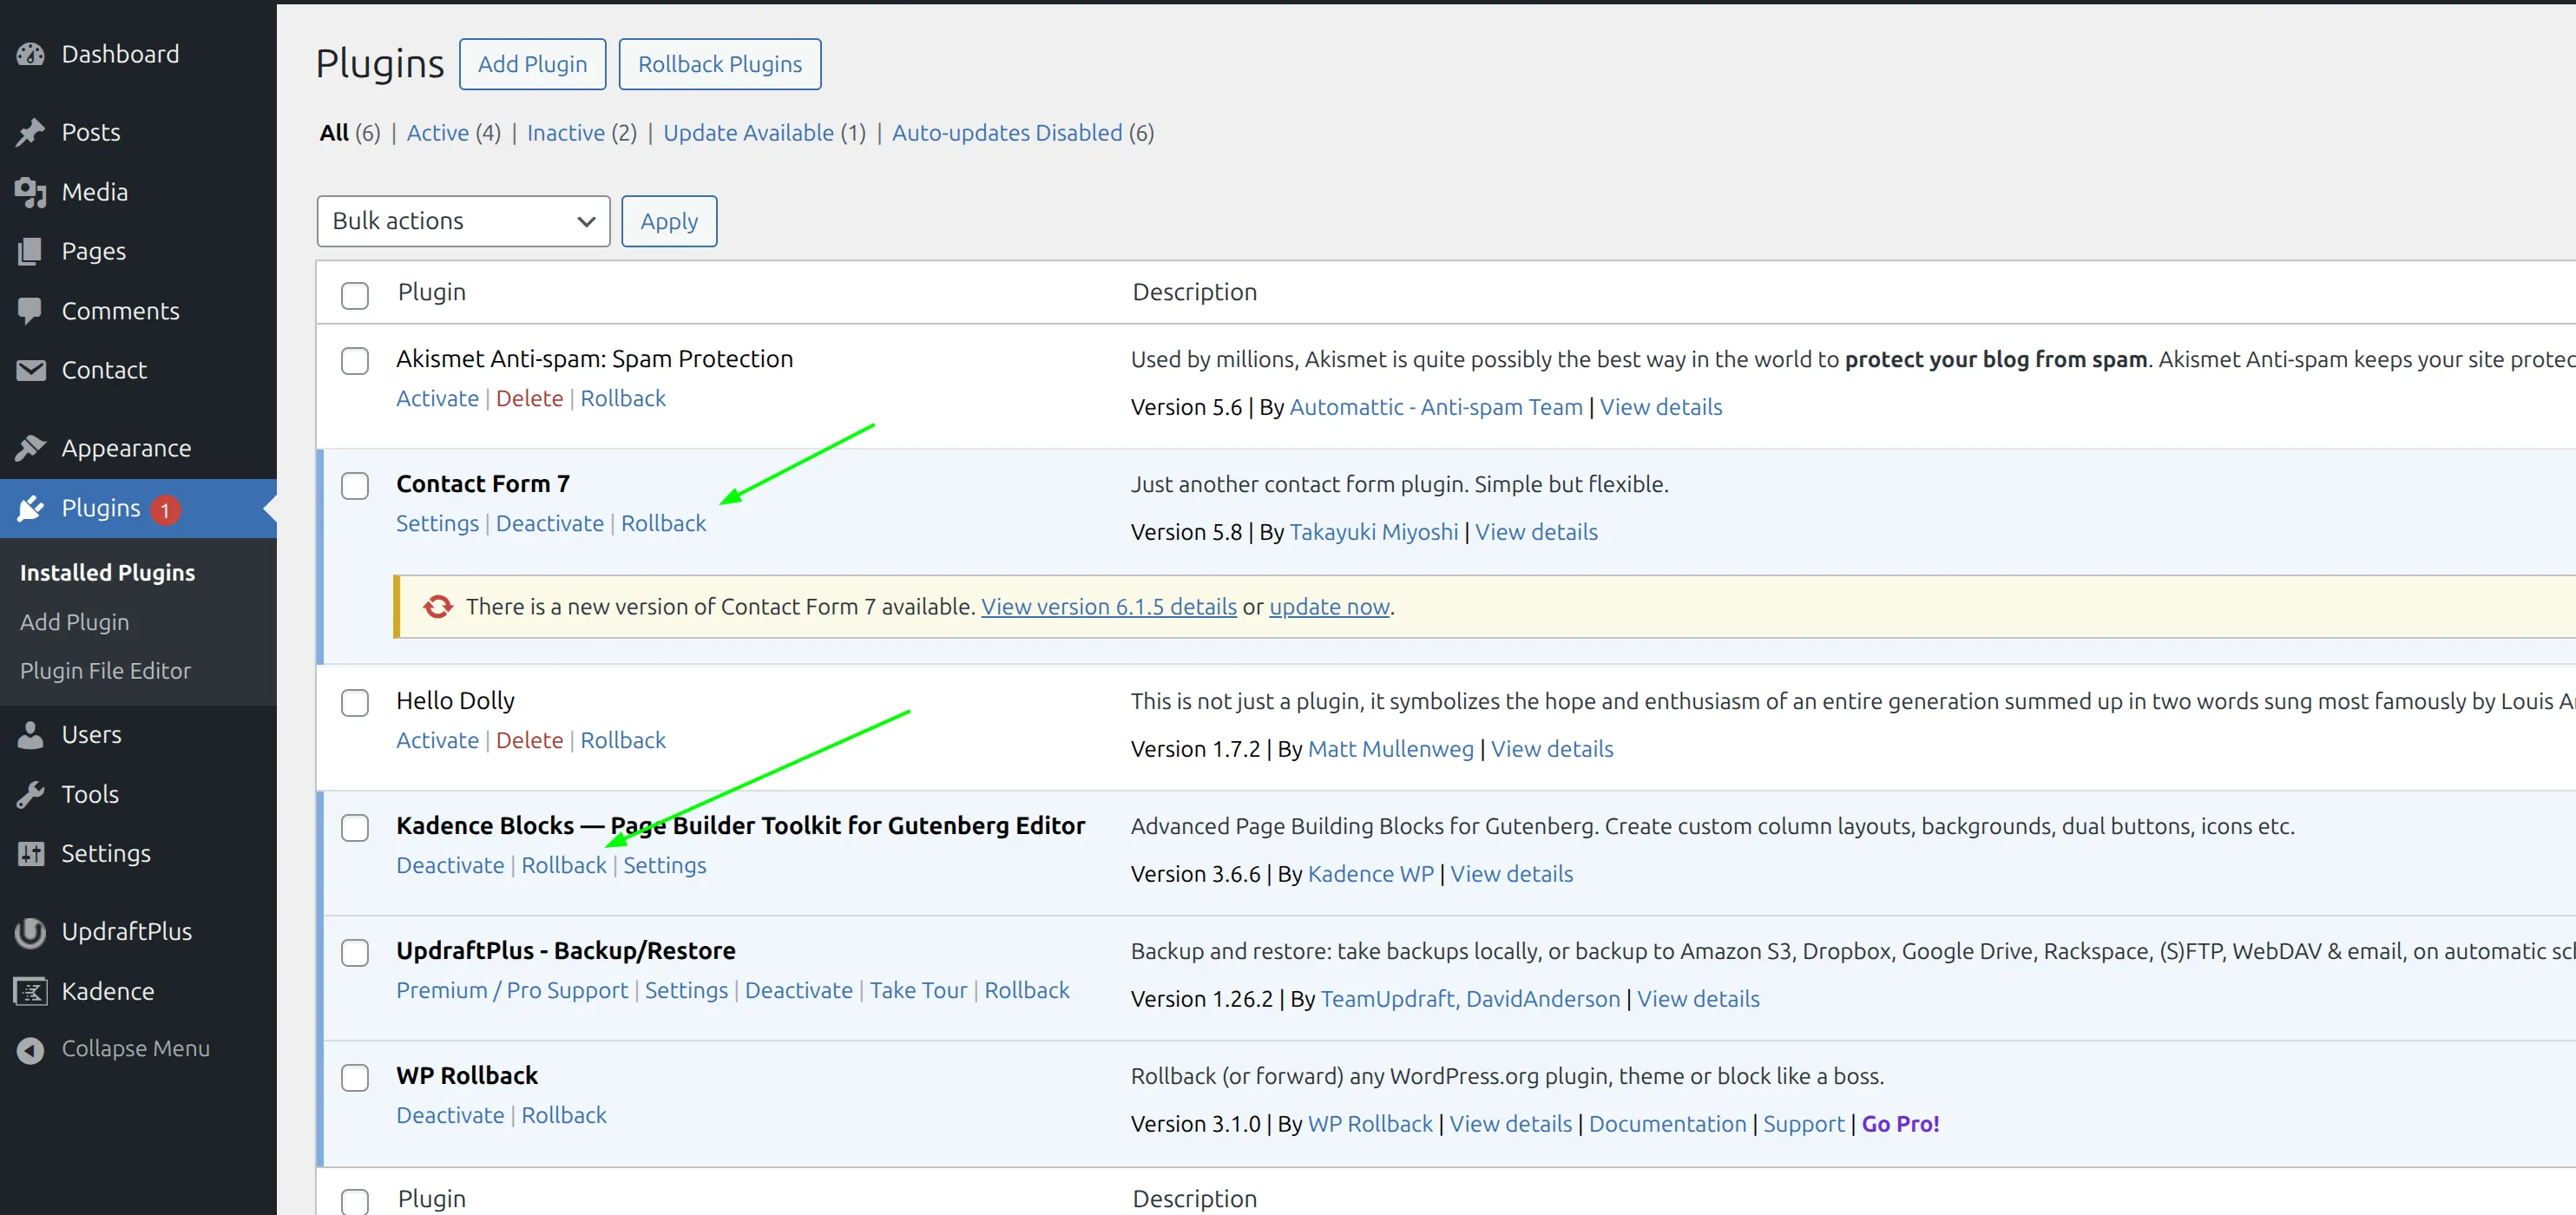
Task: Open the Bulk actions dropdown
Action: (463, 221)
